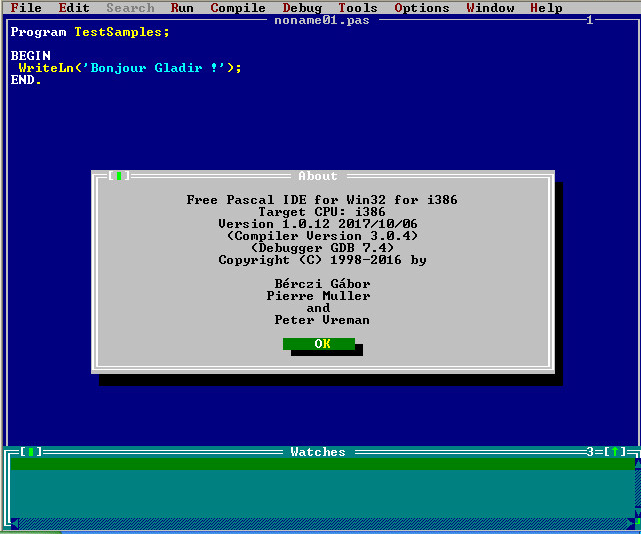Click the window number 3 of Watches
Screen dimensions: 641x534
[590, 452]
